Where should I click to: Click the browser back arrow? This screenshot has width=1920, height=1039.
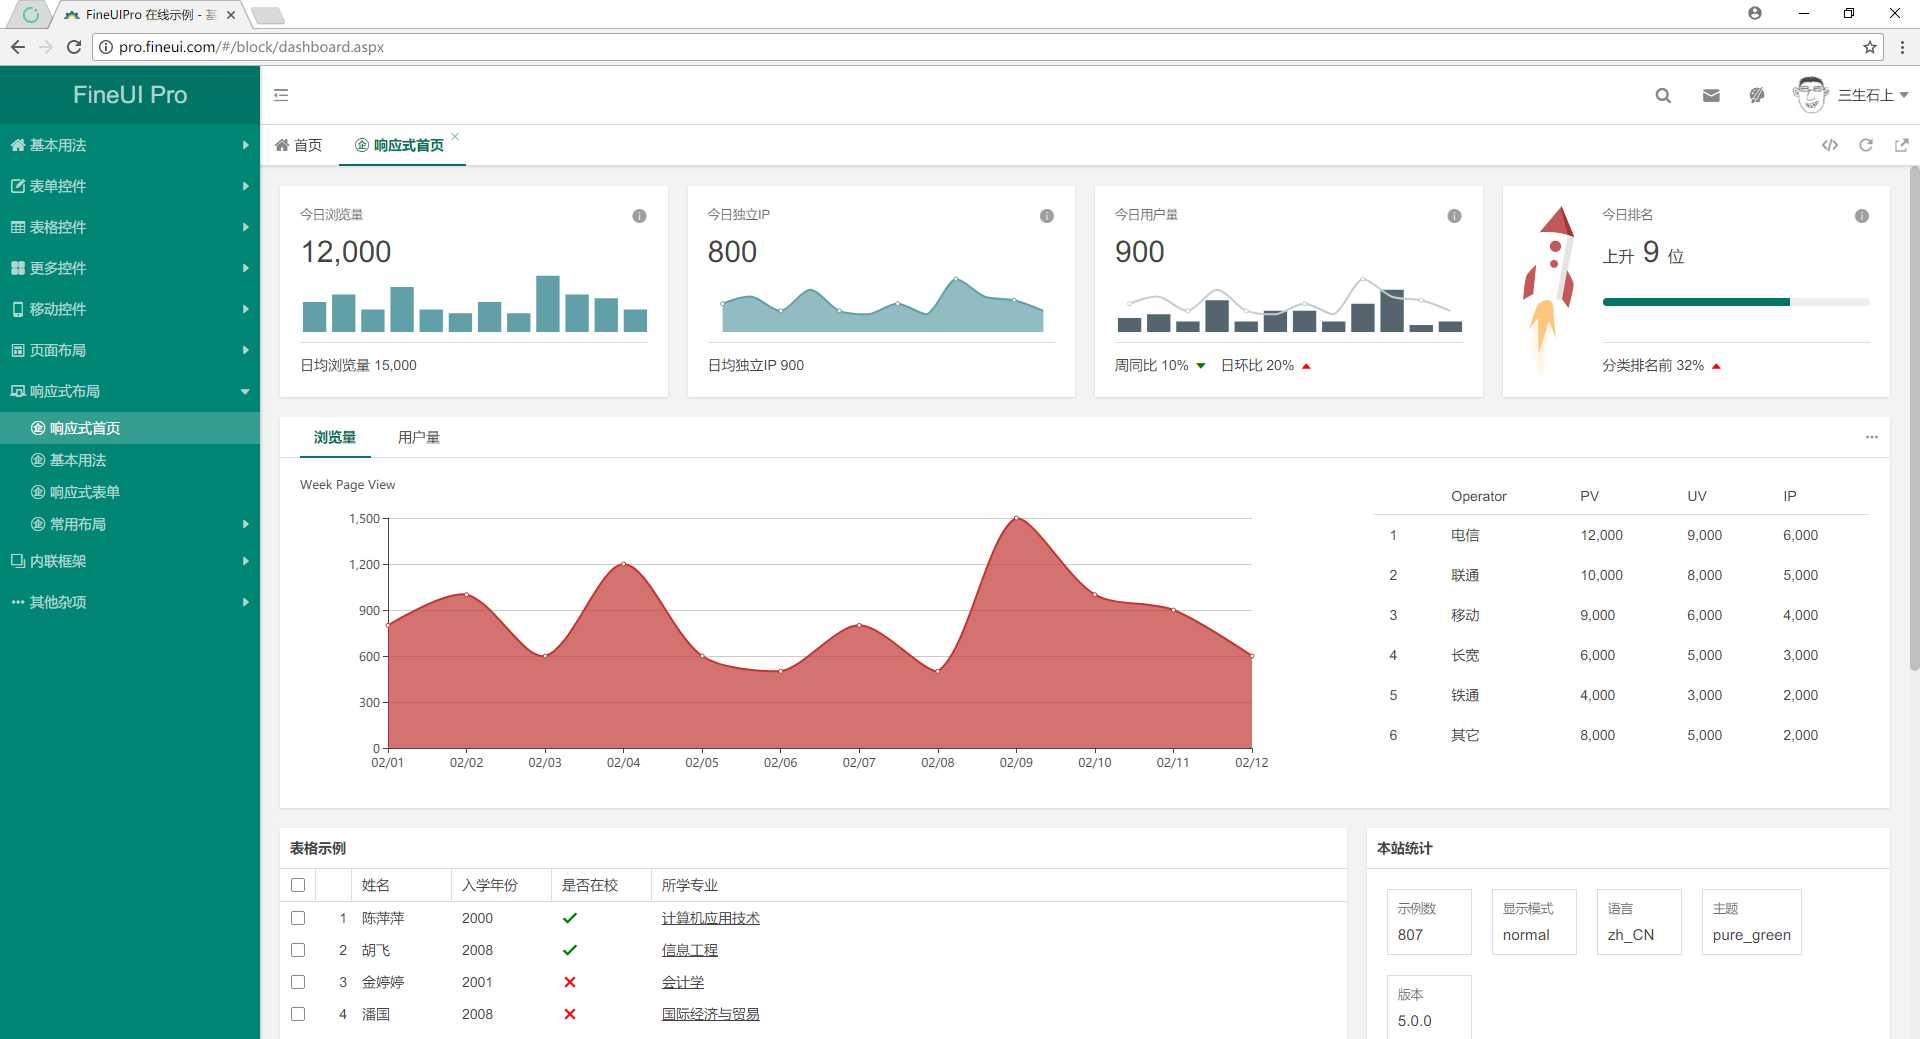point(18,47)
